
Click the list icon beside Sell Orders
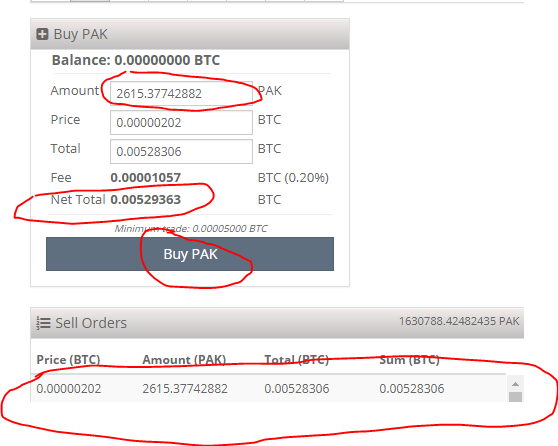point(43,323)
